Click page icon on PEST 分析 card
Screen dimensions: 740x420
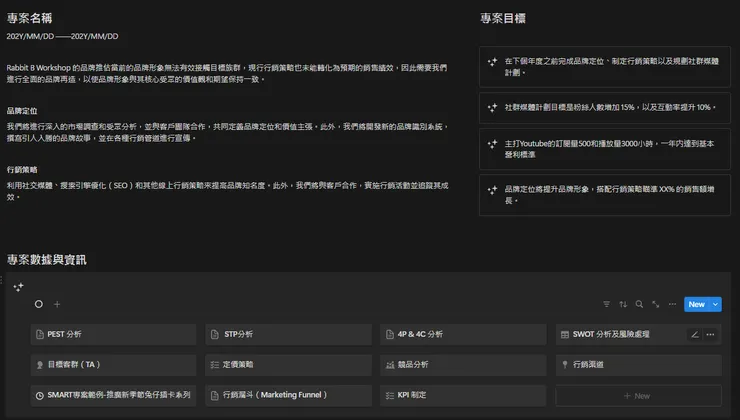pyautogui.click(x=40, y=335)
